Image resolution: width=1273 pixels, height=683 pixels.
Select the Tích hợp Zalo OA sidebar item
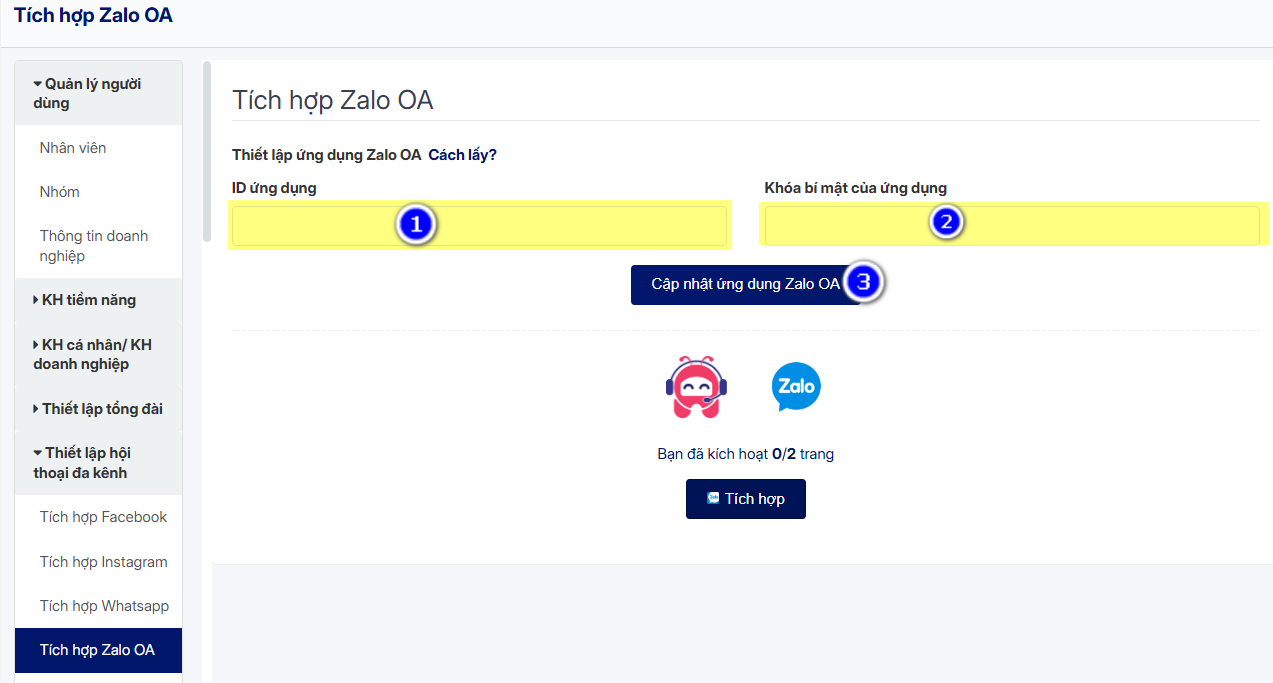(98, 650)
